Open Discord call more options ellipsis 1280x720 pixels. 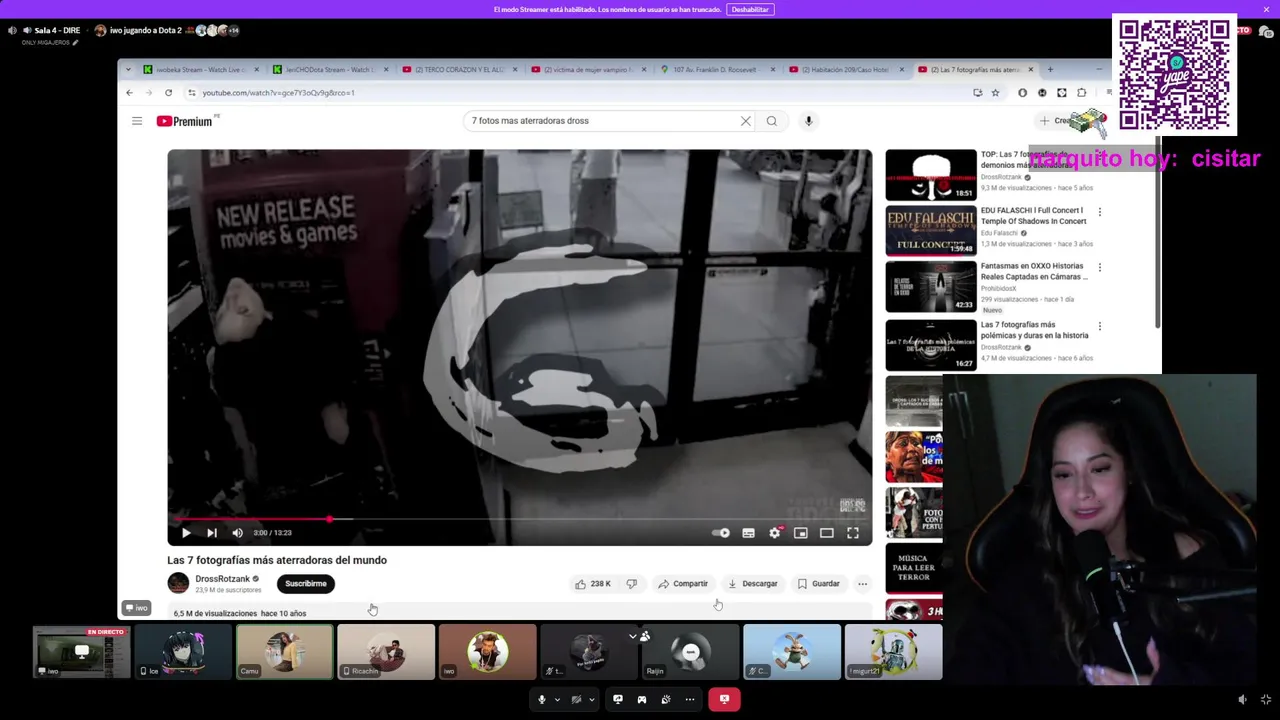(x=690, y=700)
